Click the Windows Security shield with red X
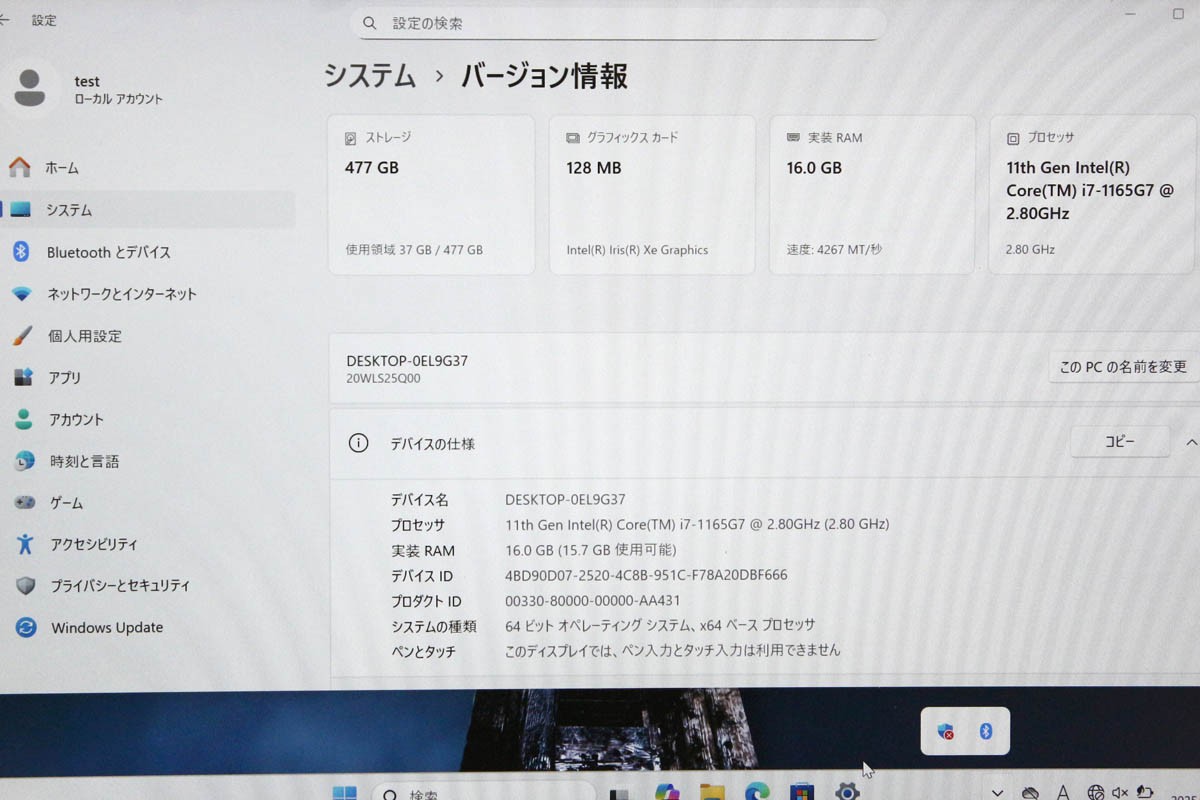This screenshot has width=1200, height=800. click(x=944, y=731)
